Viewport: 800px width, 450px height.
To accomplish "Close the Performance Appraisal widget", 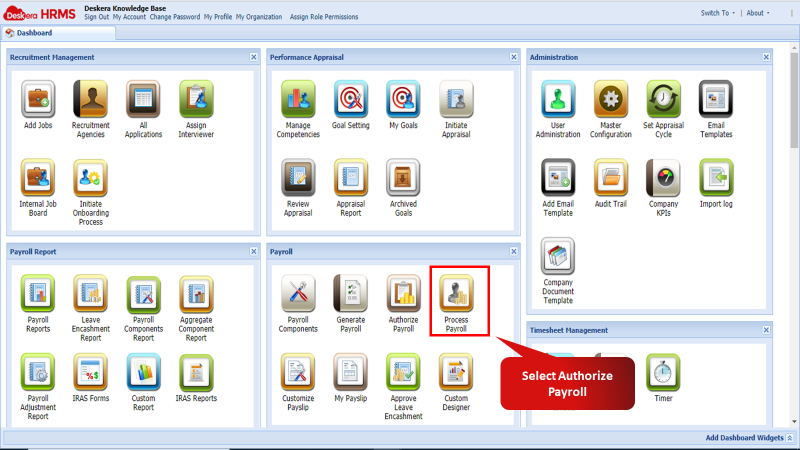I will (514, 57).
